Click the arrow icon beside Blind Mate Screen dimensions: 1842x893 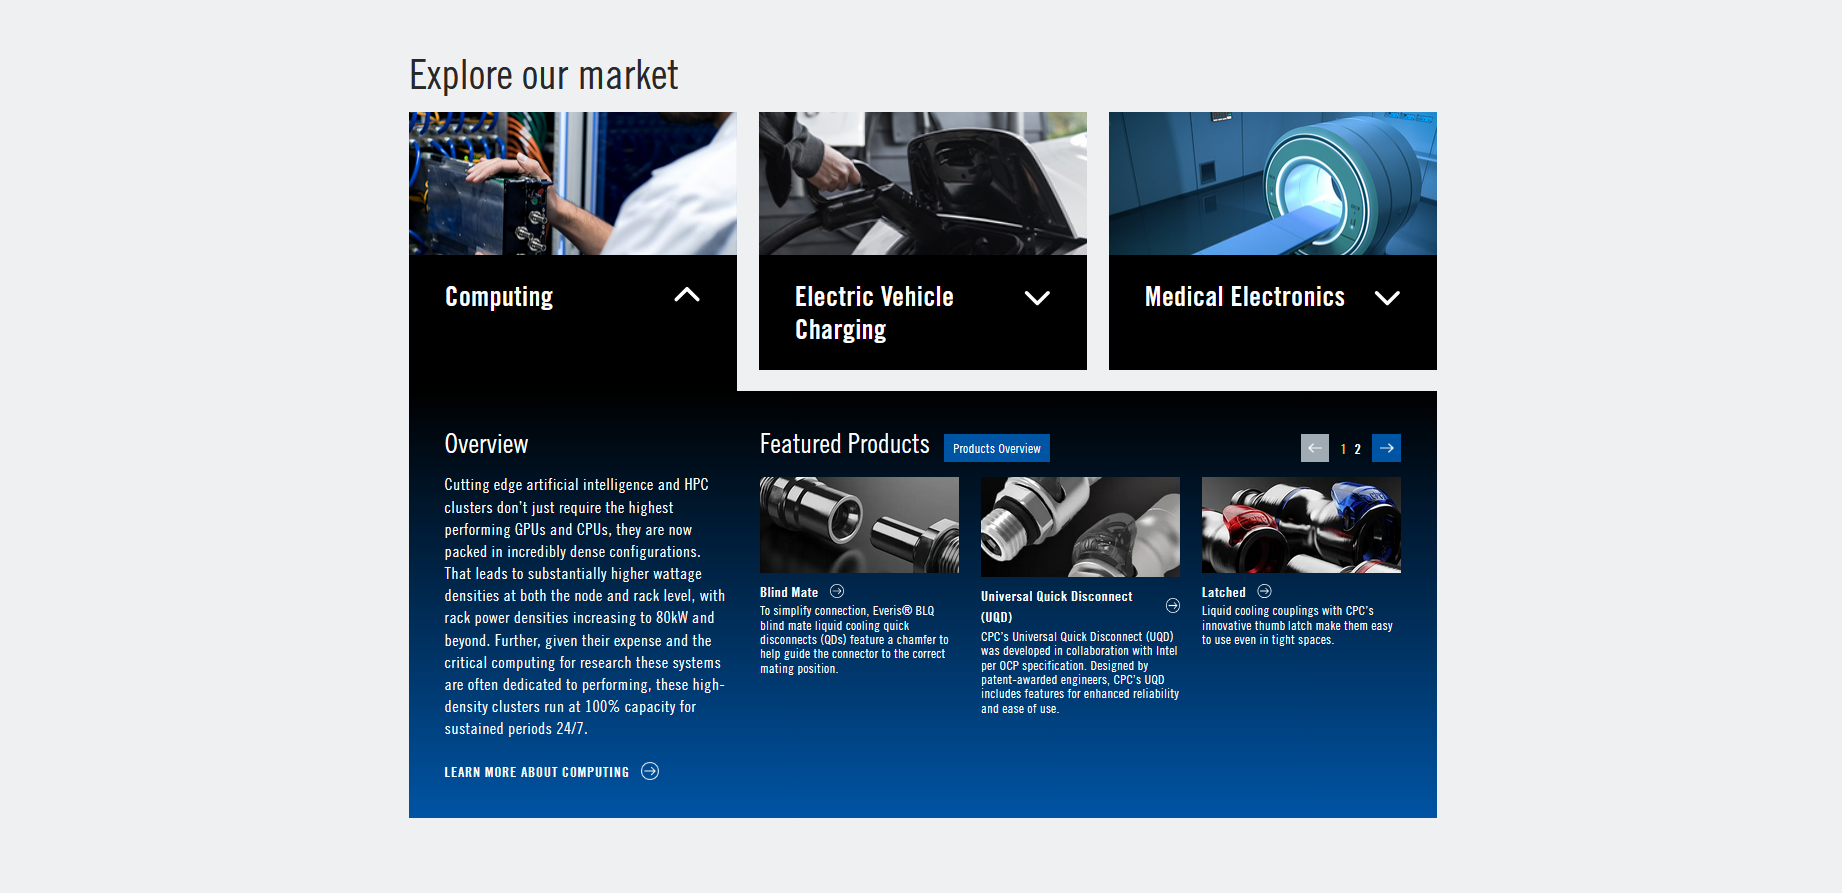pos(837,592)
